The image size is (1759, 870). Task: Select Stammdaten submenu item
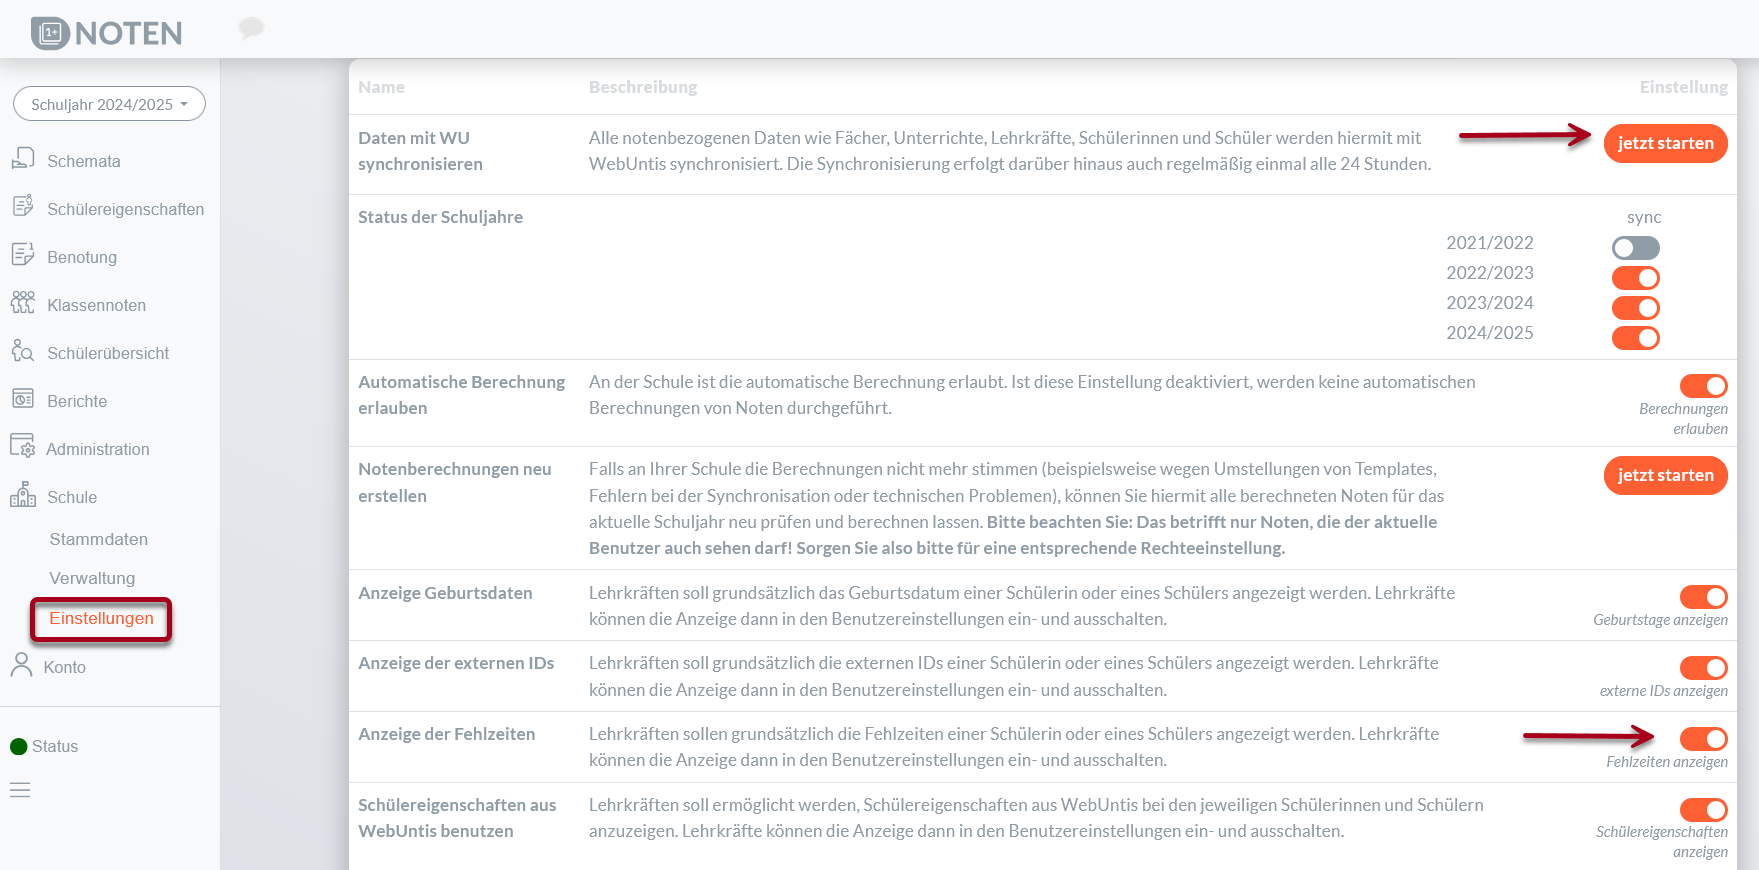coord(98,539)
